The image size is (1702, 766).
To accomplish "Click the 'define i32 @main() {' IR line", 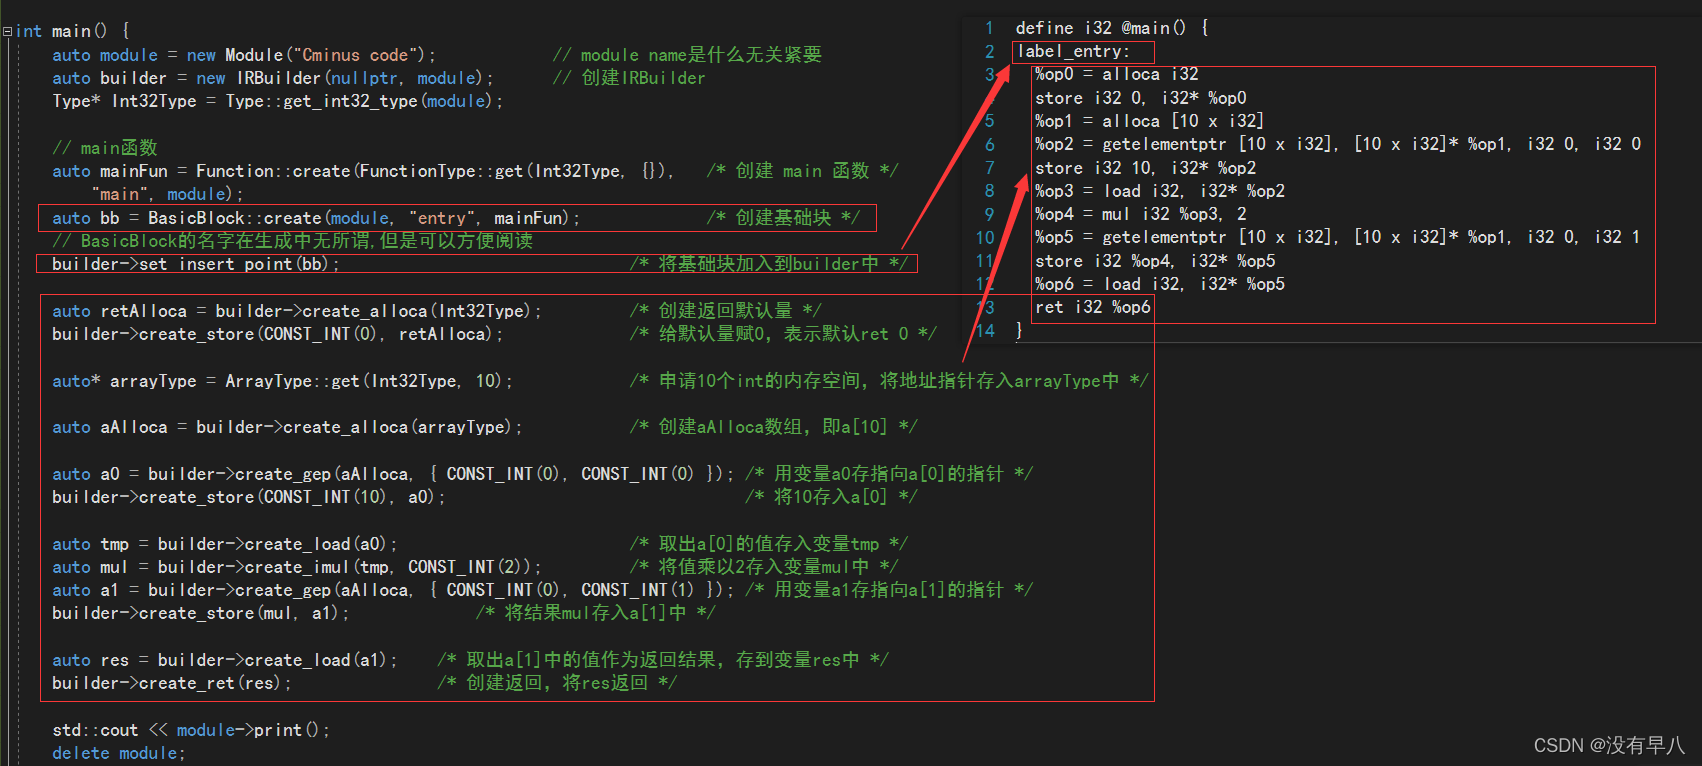I will pyautogui.click(x=1112, y=28).
